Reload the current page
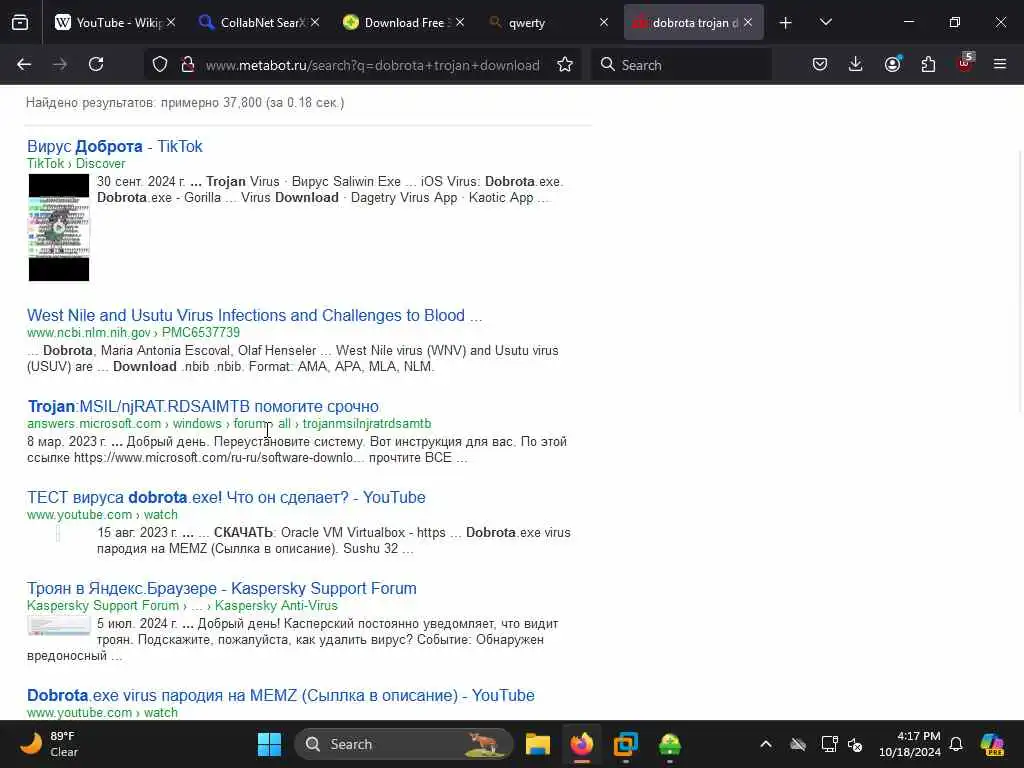 point(96,64)
